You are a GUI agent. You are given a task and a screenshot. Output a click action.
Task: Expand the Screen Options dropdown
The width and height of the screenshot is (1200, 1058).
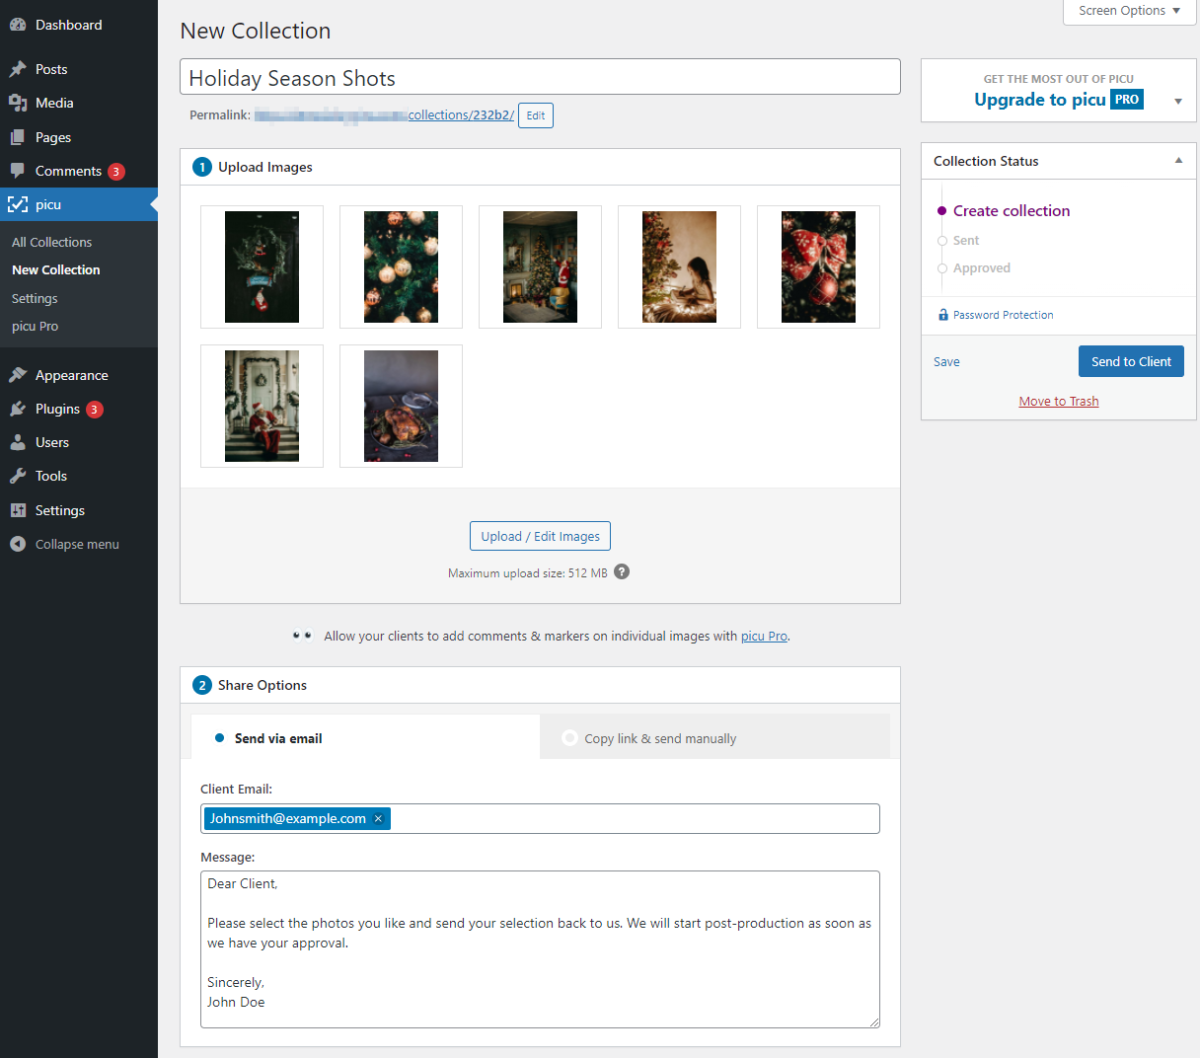[1129, 11]
